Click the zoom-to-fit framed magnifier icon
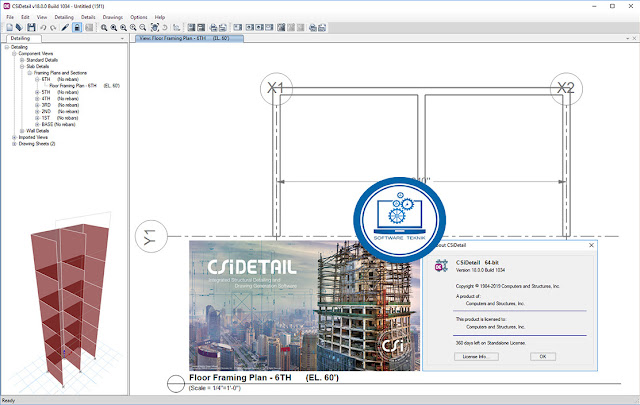Viewport: 640px width, 405px height. pos(155,28)
